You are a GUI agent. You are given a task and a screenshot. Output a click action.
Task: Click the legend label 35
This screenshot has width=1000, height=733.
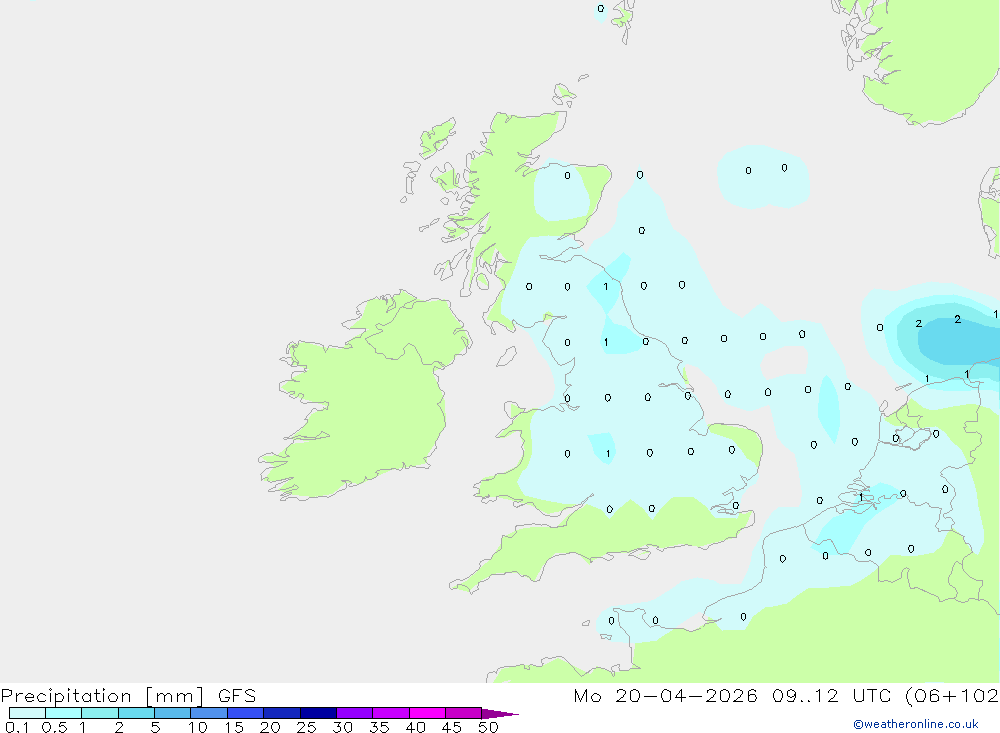[379, 727]
